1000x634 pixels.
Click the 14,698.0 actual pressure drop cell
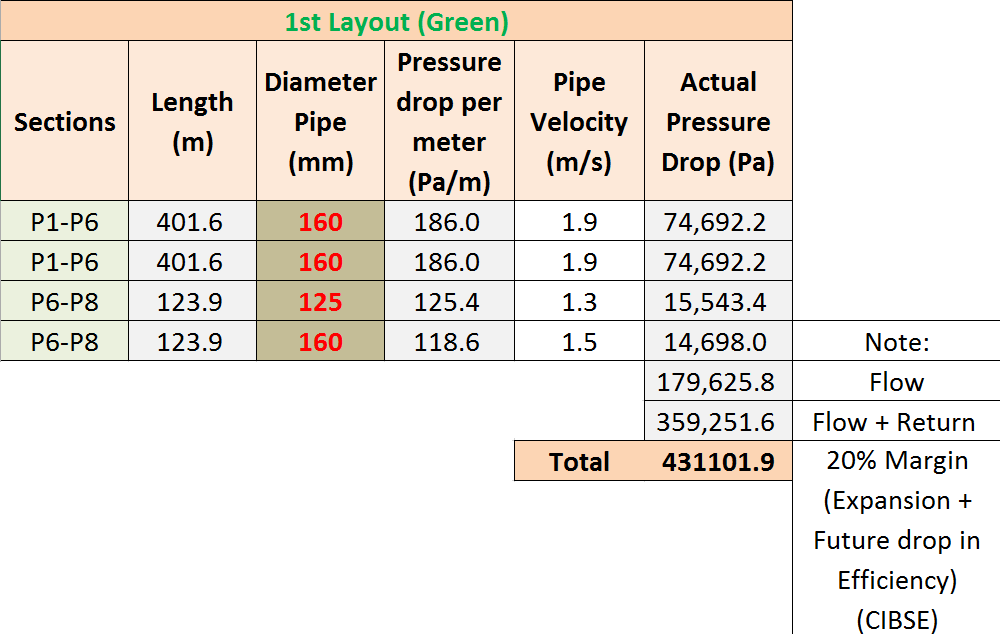pyautogui.click(x=718, y=342)
